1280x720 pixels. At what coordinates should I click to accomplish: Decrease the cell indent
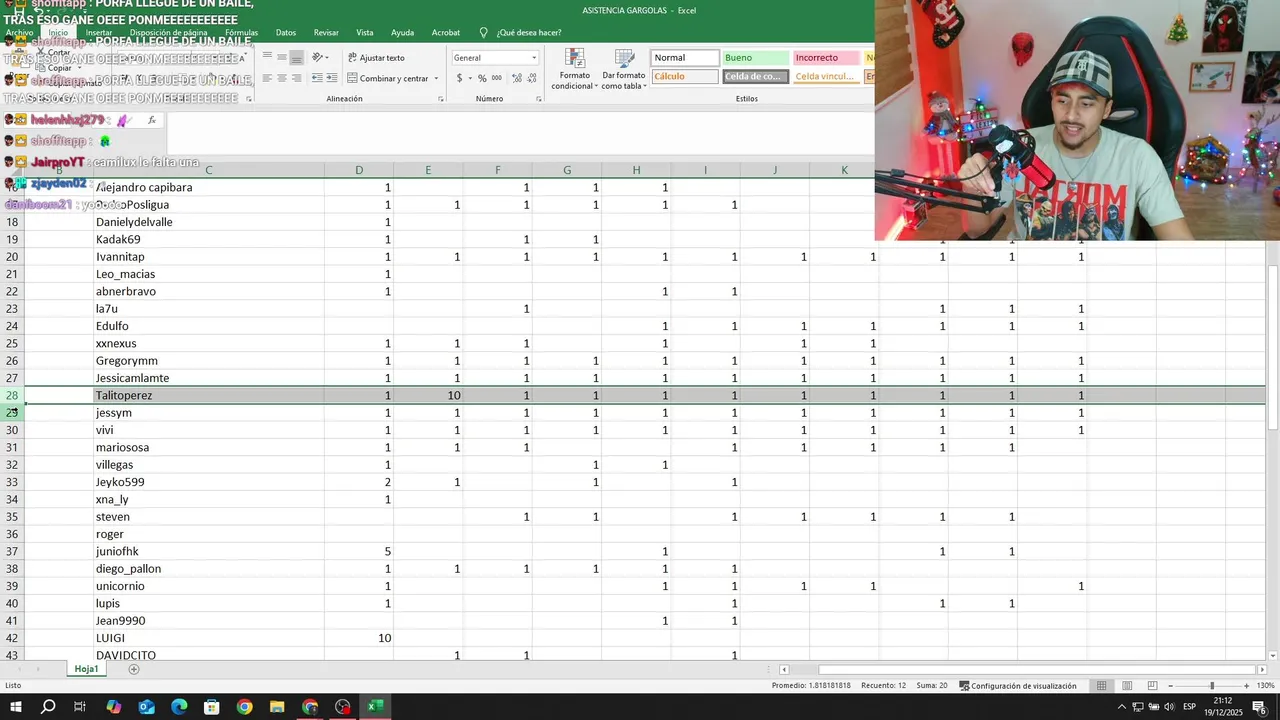[x=317, y=78]
